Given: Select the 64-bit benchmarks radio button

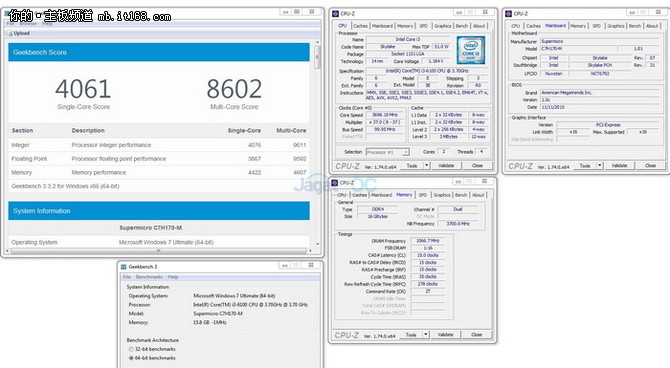Looking at the screenshot, I should (131, 358).
